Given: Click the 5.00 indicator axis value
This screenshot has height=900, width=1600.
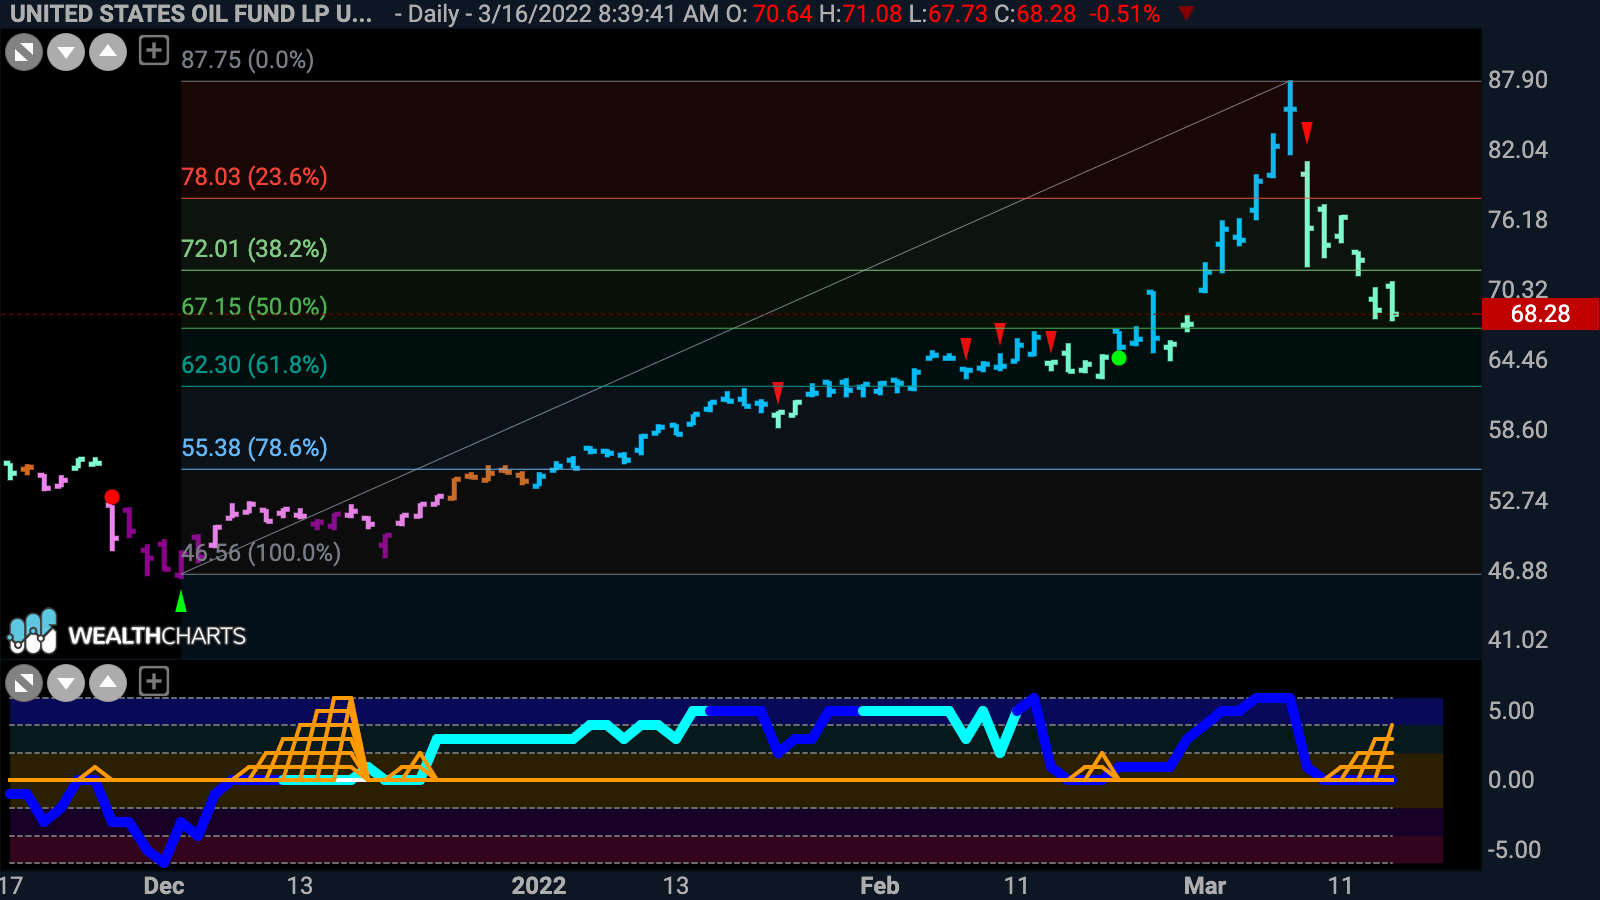Looking at the screenshot, I should (1511, 711).
